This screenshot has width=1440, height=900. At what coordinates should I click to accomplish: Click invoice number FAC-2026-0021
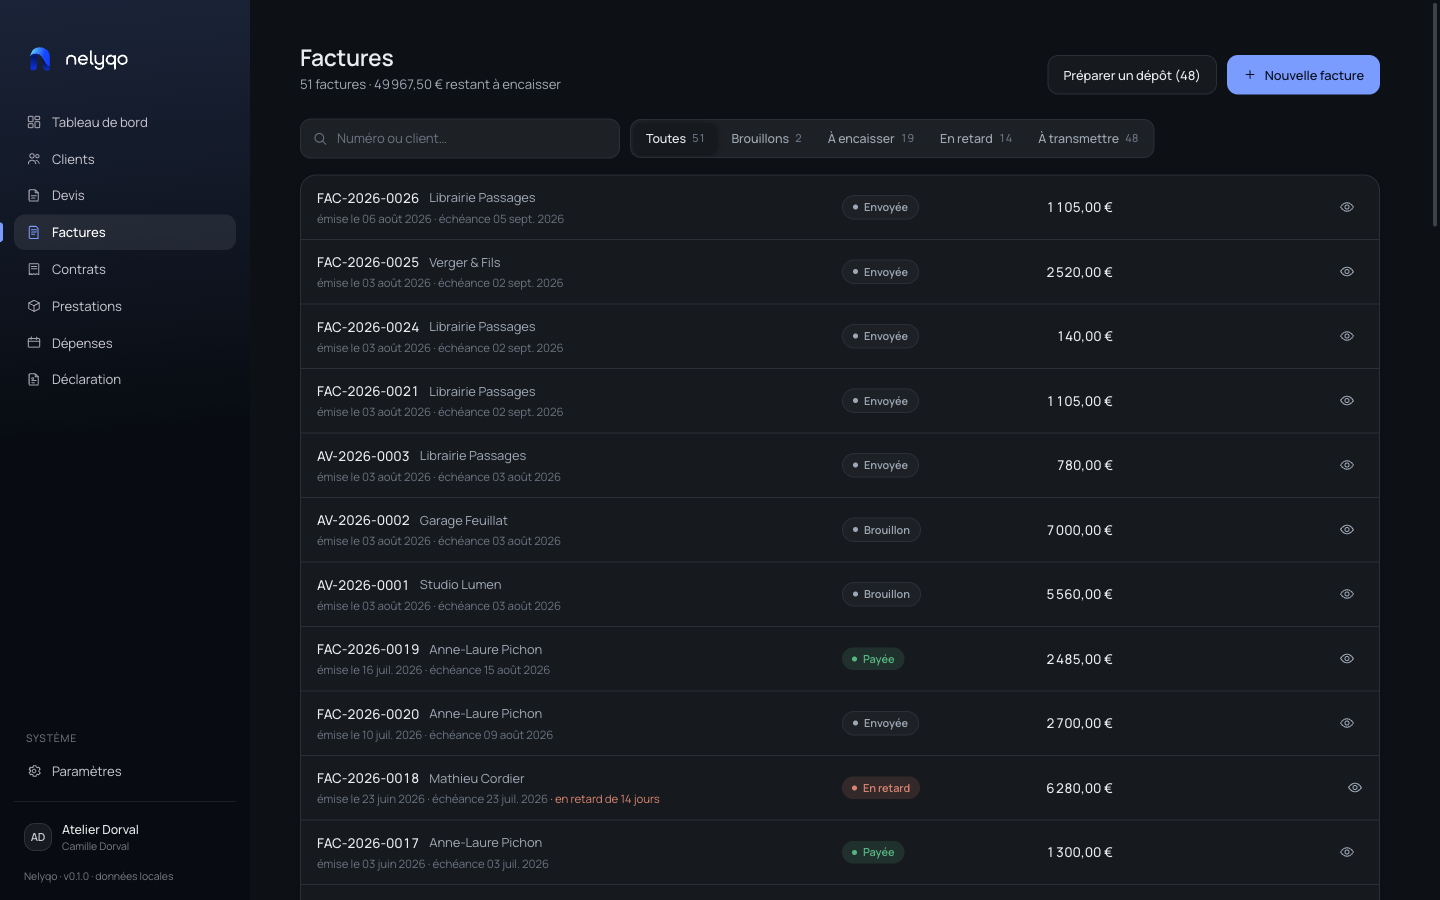click(x=368, y=392)
